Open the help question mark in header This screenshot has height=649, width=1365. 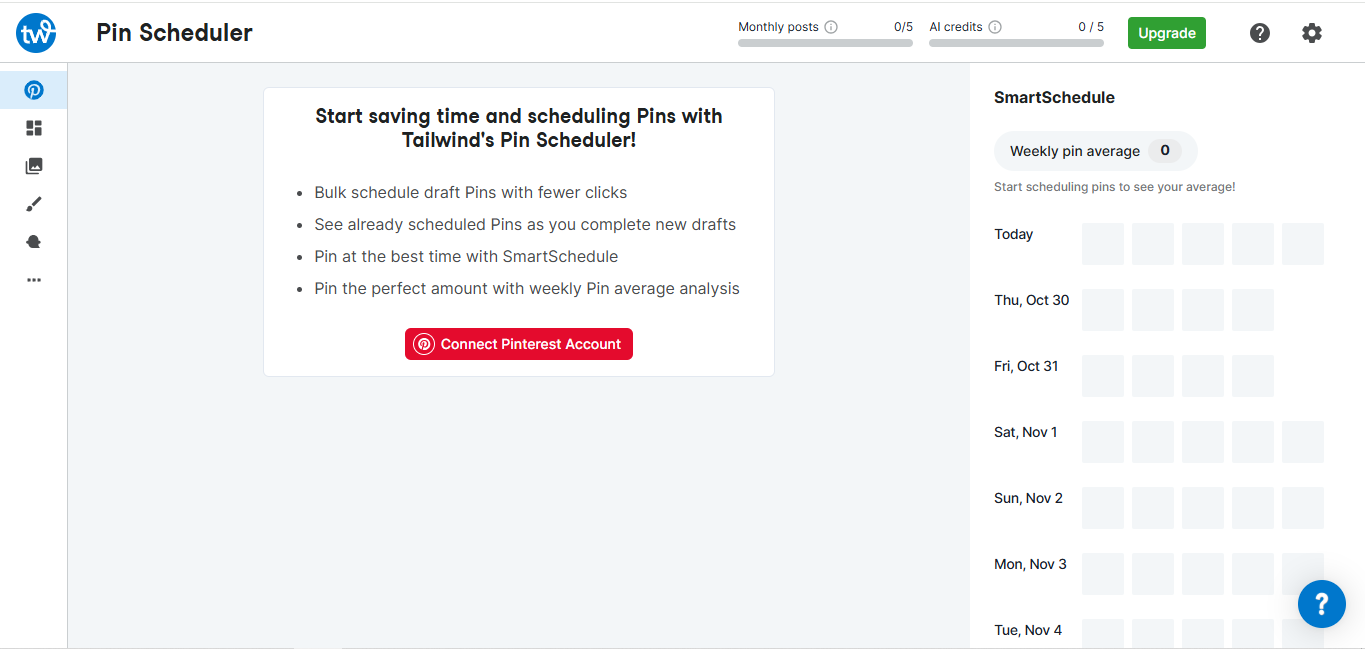coord(1260,33)
